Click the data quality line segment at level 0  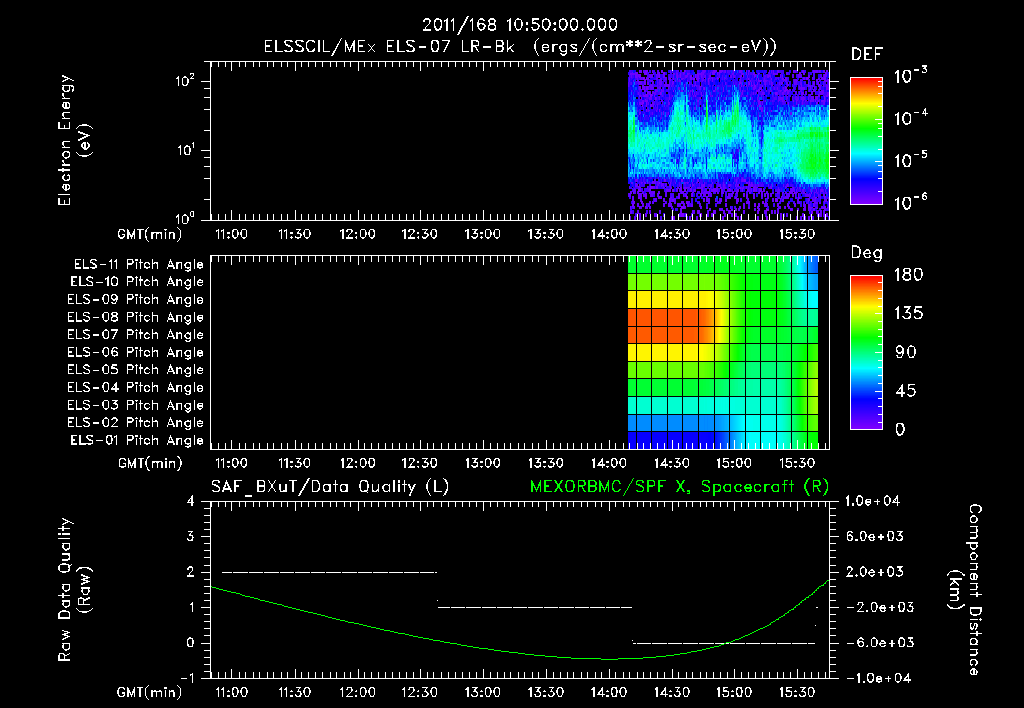point(724,643)
